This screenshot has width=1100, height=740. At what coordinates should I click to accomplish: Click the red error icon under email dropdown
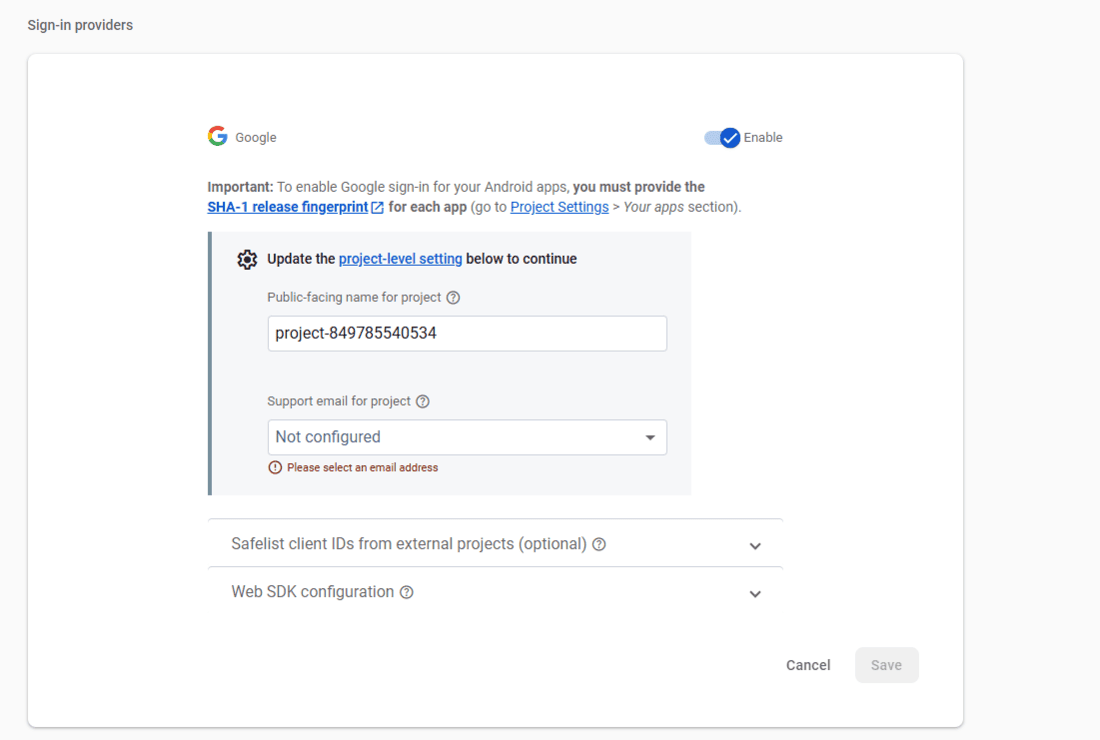point(275,468)
